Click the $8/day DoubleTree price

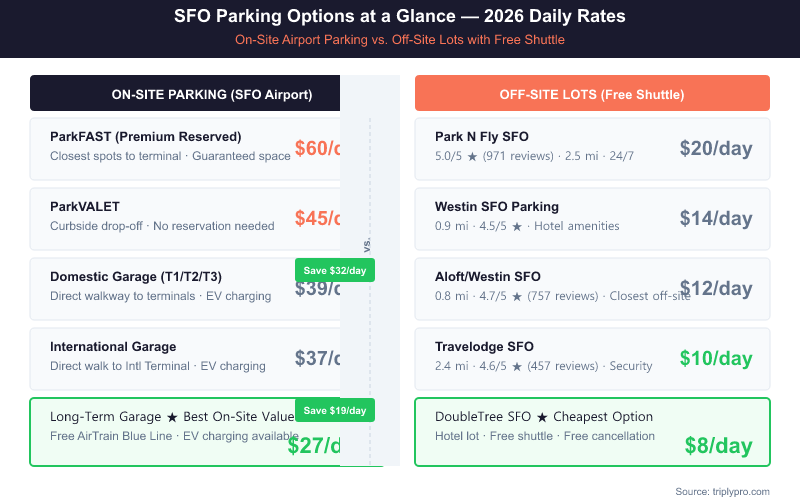(718, 446)
